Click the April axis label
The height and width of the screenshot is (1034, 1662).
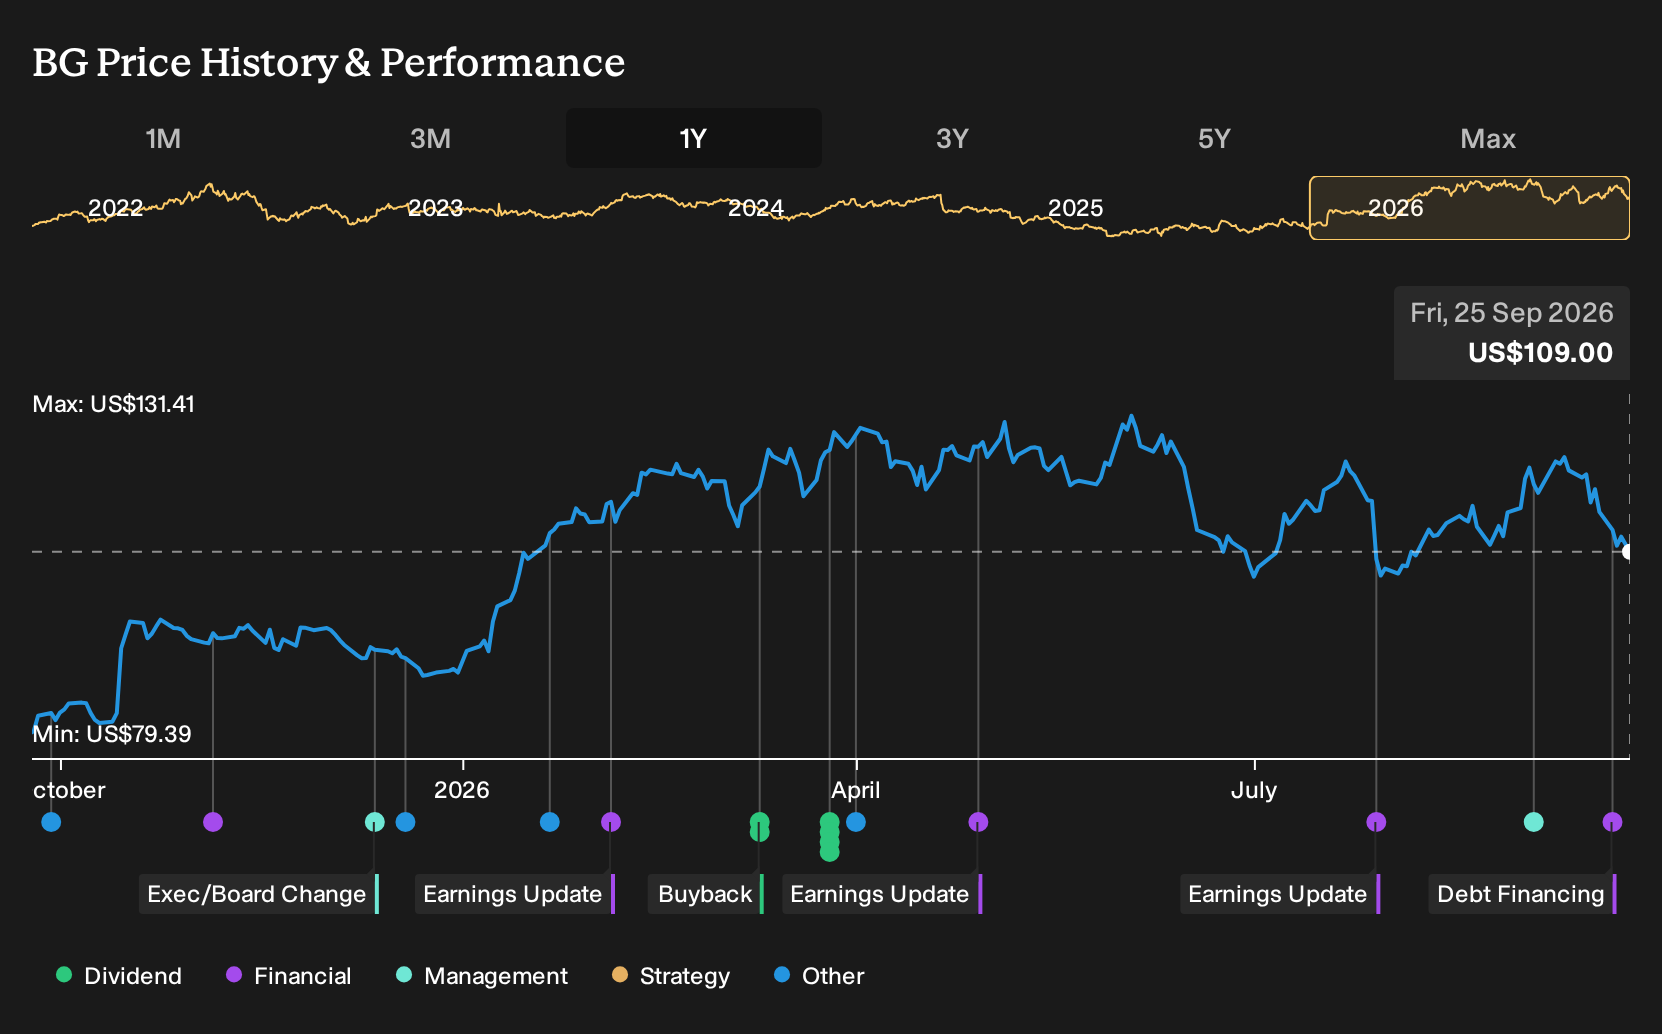pyautogui.click(x=856, y=790)
